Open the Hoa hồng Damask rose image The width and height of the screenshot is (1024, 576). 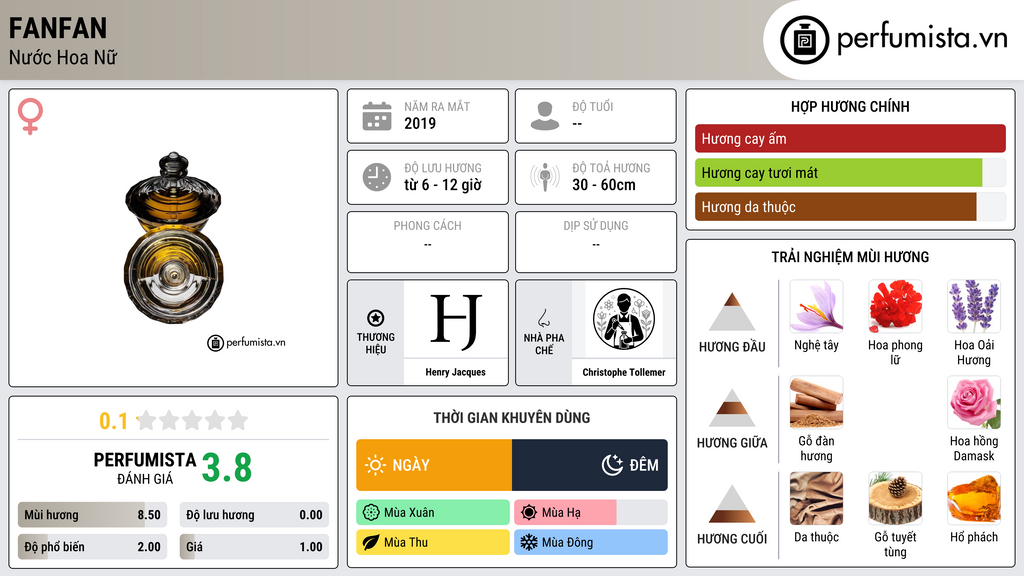point(974,403)
